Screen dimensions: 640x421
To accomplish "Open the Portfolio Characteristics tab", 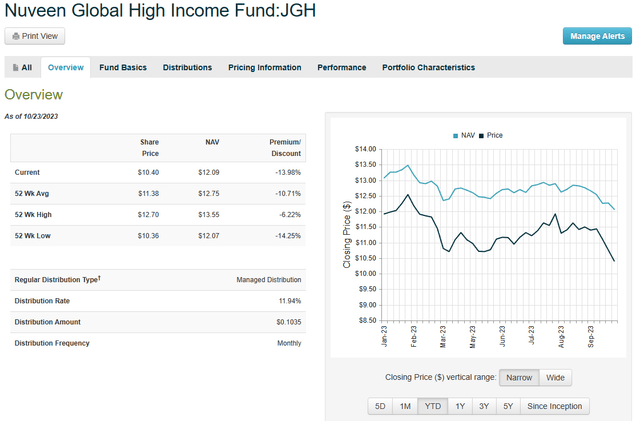I will click(x=428, y=68).
